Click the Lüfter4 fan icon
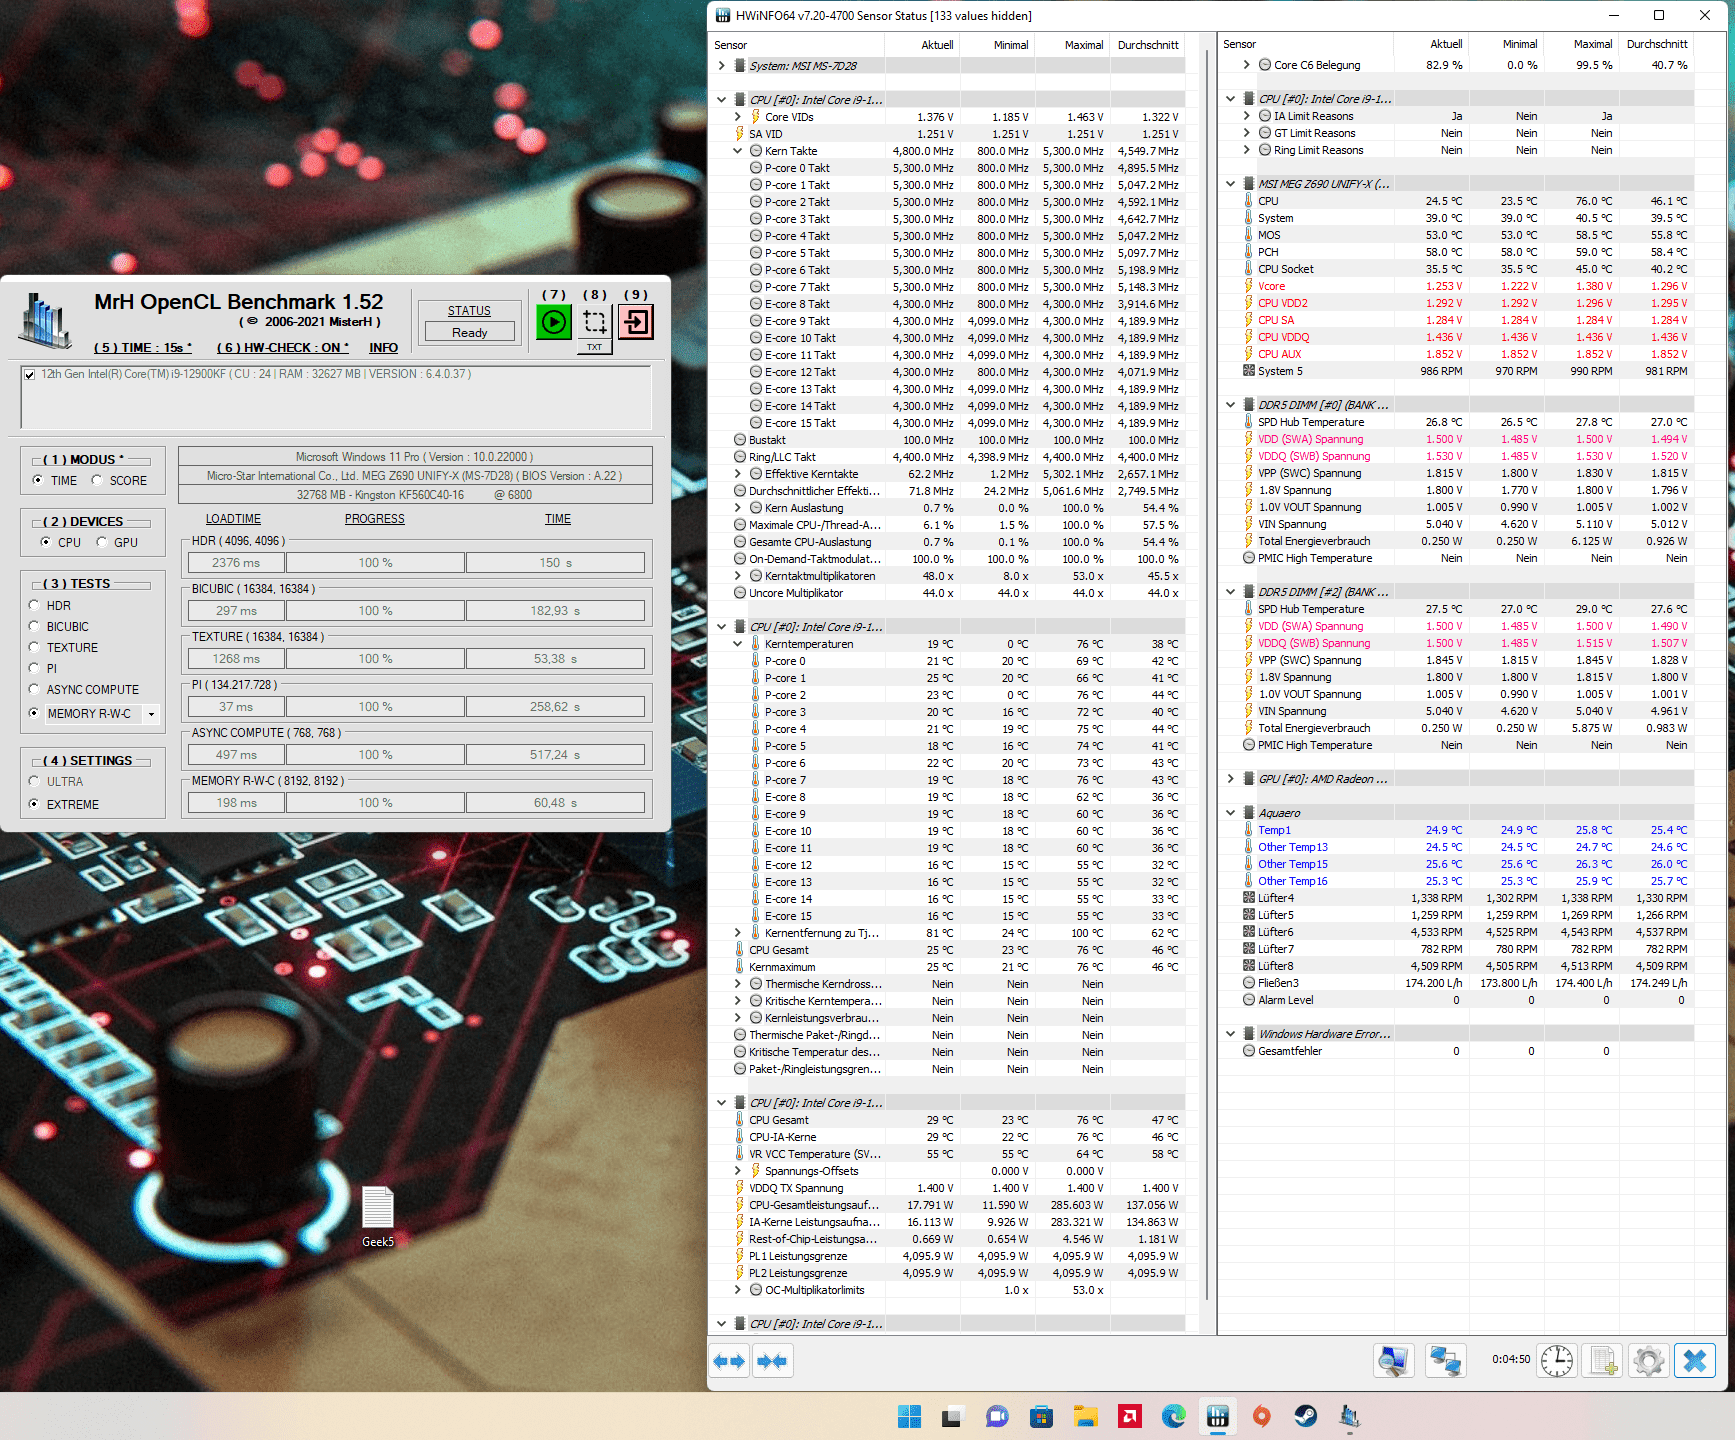Image resolution: width=1735 pixels, height=1440 pixels. [1249, 898]
